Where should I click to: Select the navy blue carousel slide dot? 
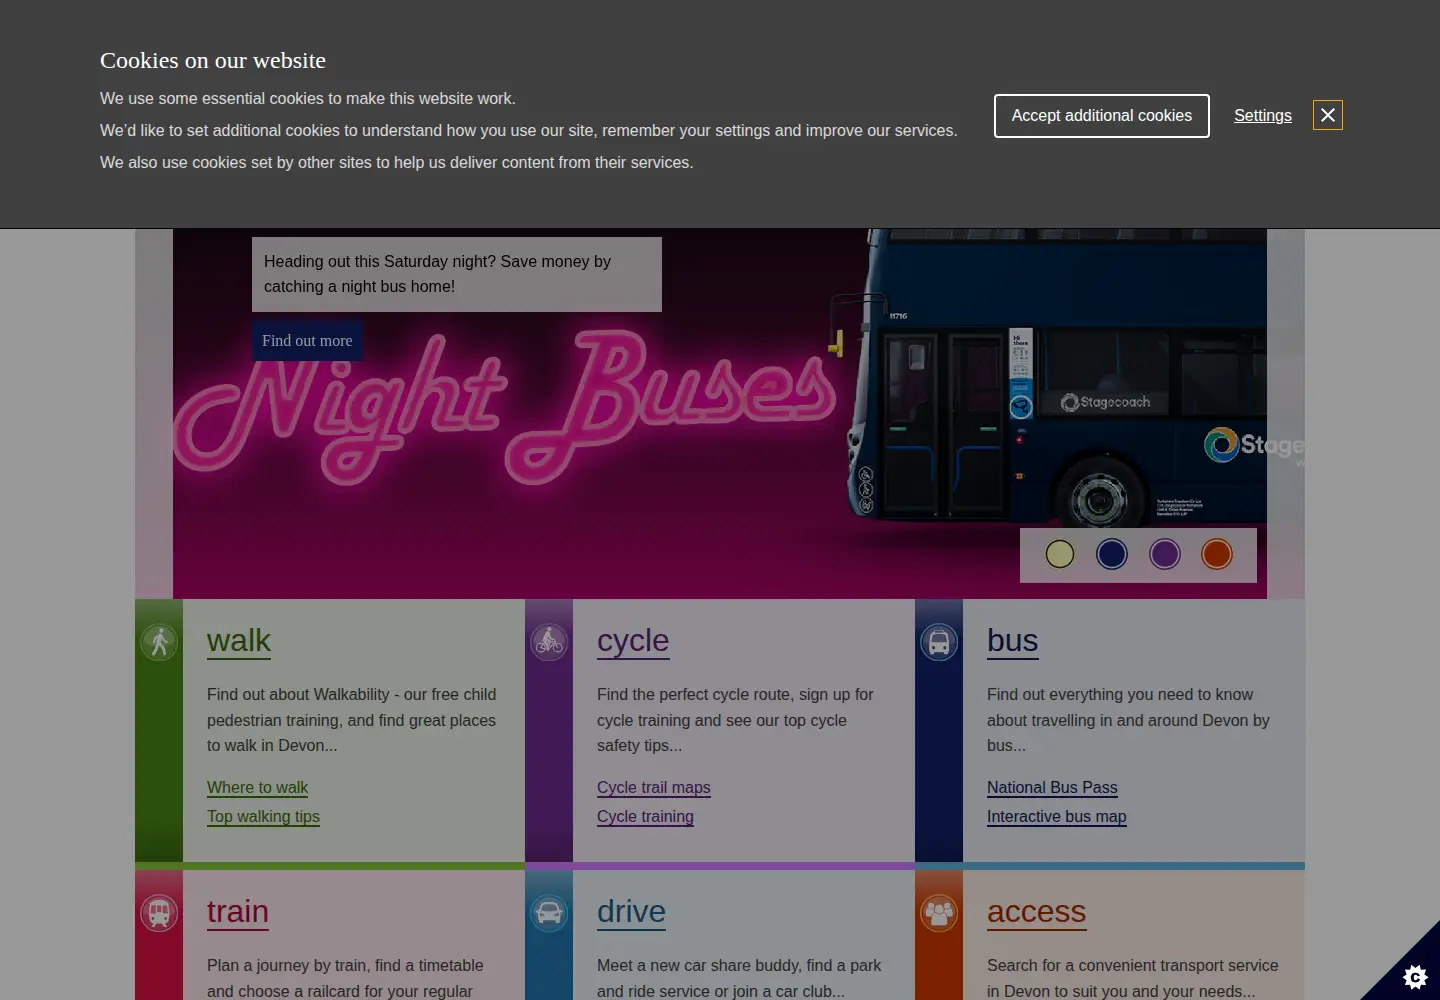click(1112, 554)
